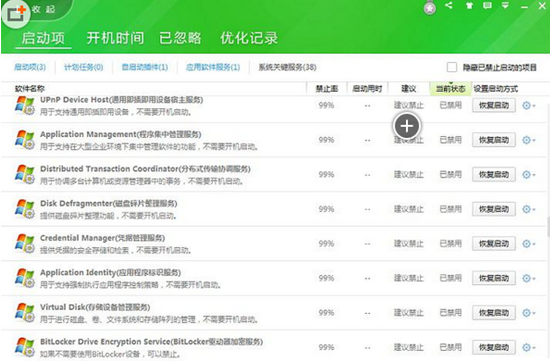
Task: Open 系统关键服务(38) sub-tab
Action: pyautogui.click(x=287, y=67)
